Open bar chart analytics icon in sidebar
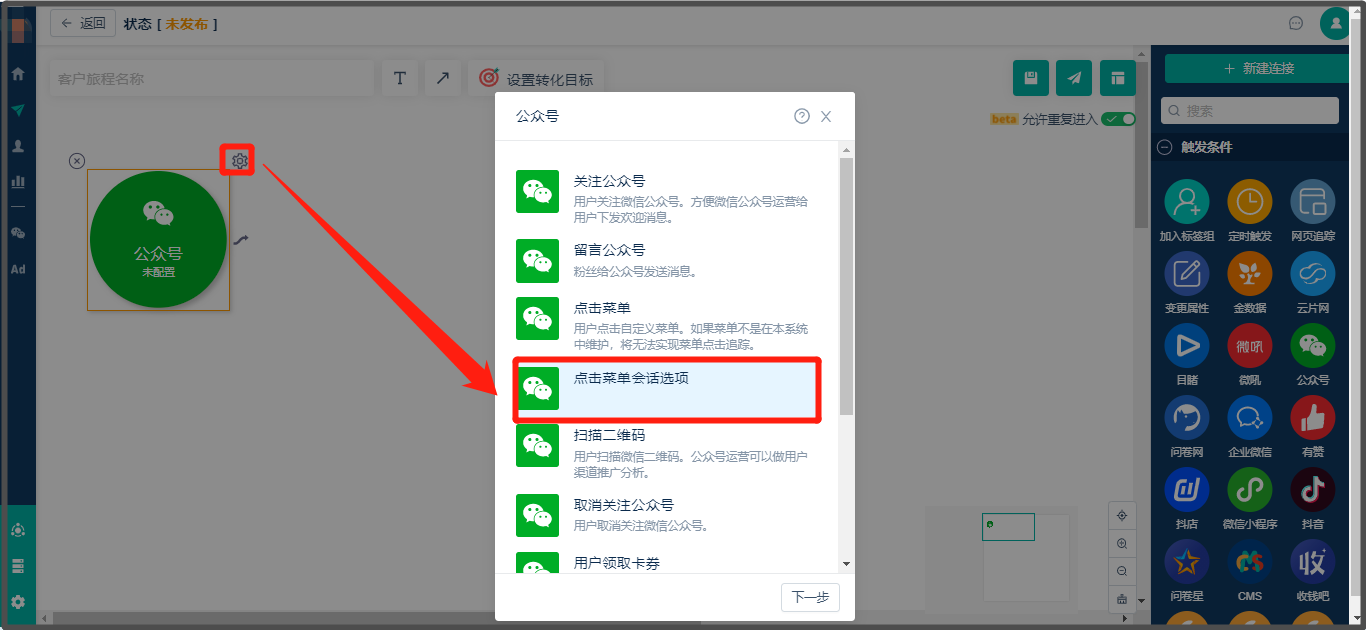The image size is (1366, 630). pos(17,182)
